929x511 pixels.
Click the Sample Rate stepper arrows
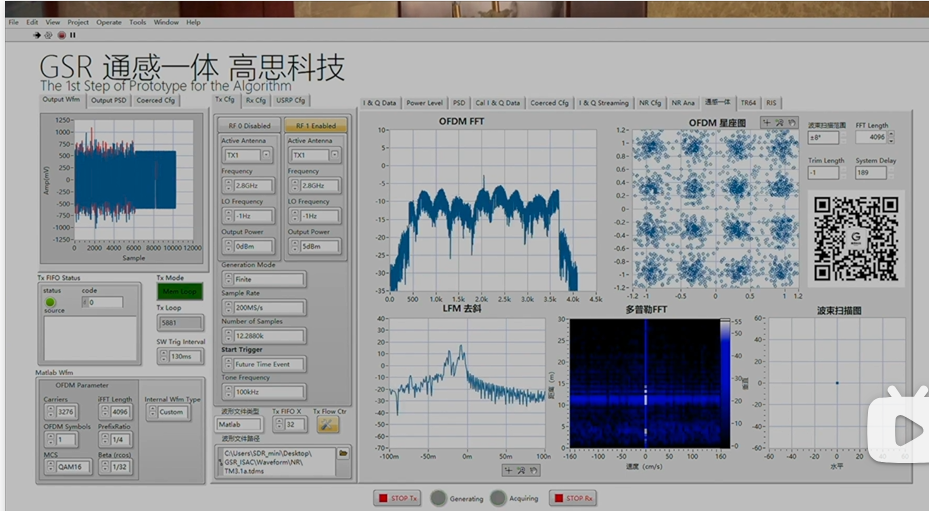click(x=228, y=308)
